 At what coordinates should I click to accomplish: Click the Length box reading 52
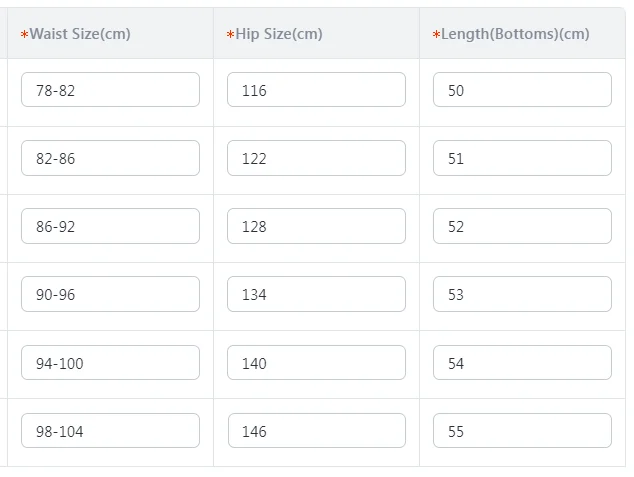click(522, 226)
